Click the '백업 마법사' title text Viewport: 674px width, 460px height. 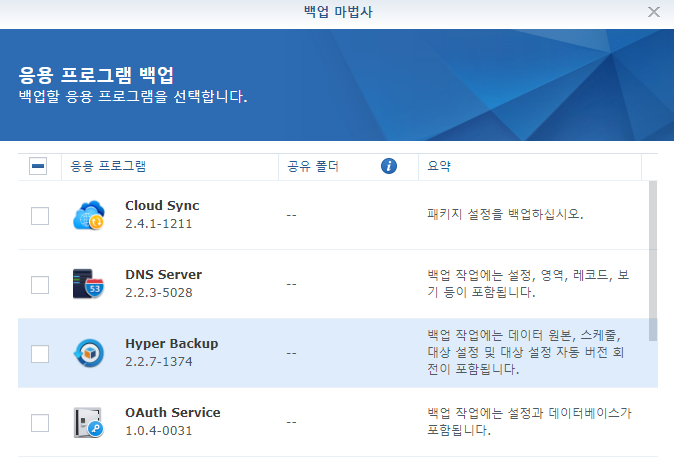[338, 12]
